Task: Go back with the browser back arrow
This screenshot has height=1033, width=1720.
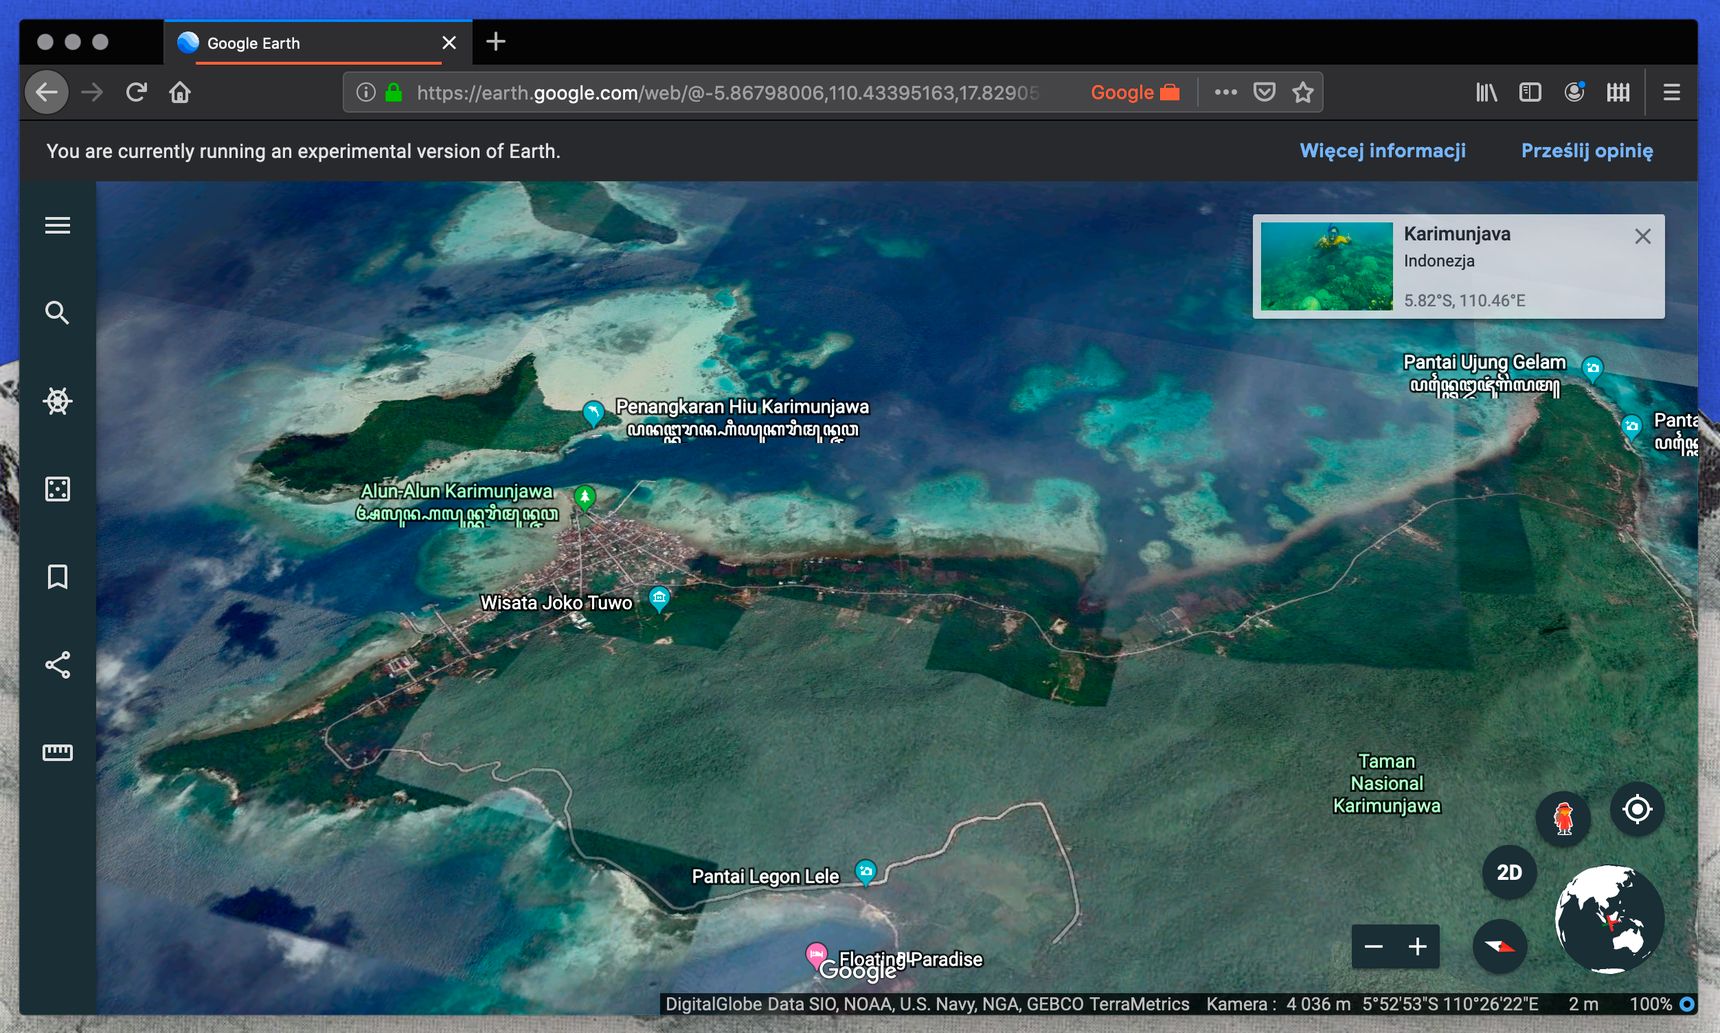Action: pyautogui.click(x=47, y=93)
